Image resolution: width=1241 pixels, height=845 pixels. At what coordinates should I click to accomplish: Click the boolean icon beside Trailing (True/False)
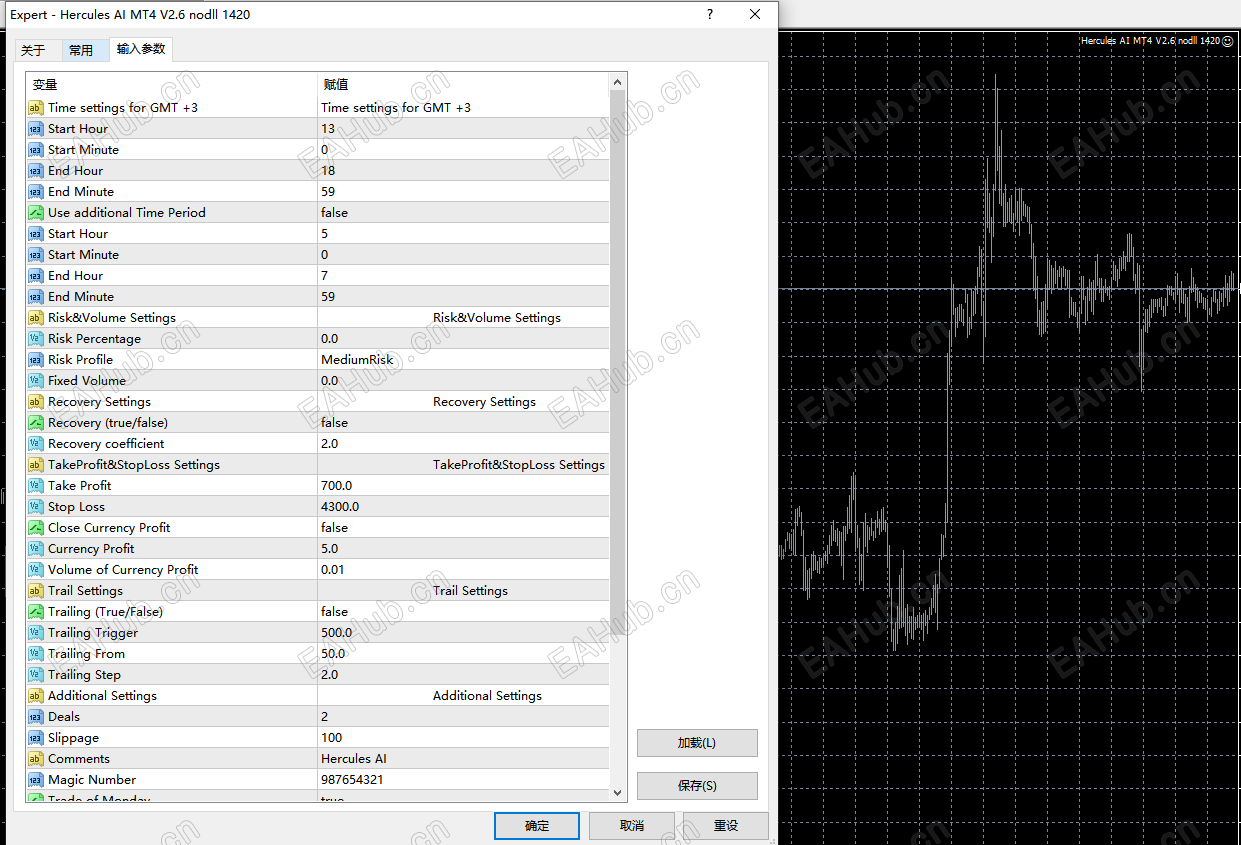pos(36,612)
